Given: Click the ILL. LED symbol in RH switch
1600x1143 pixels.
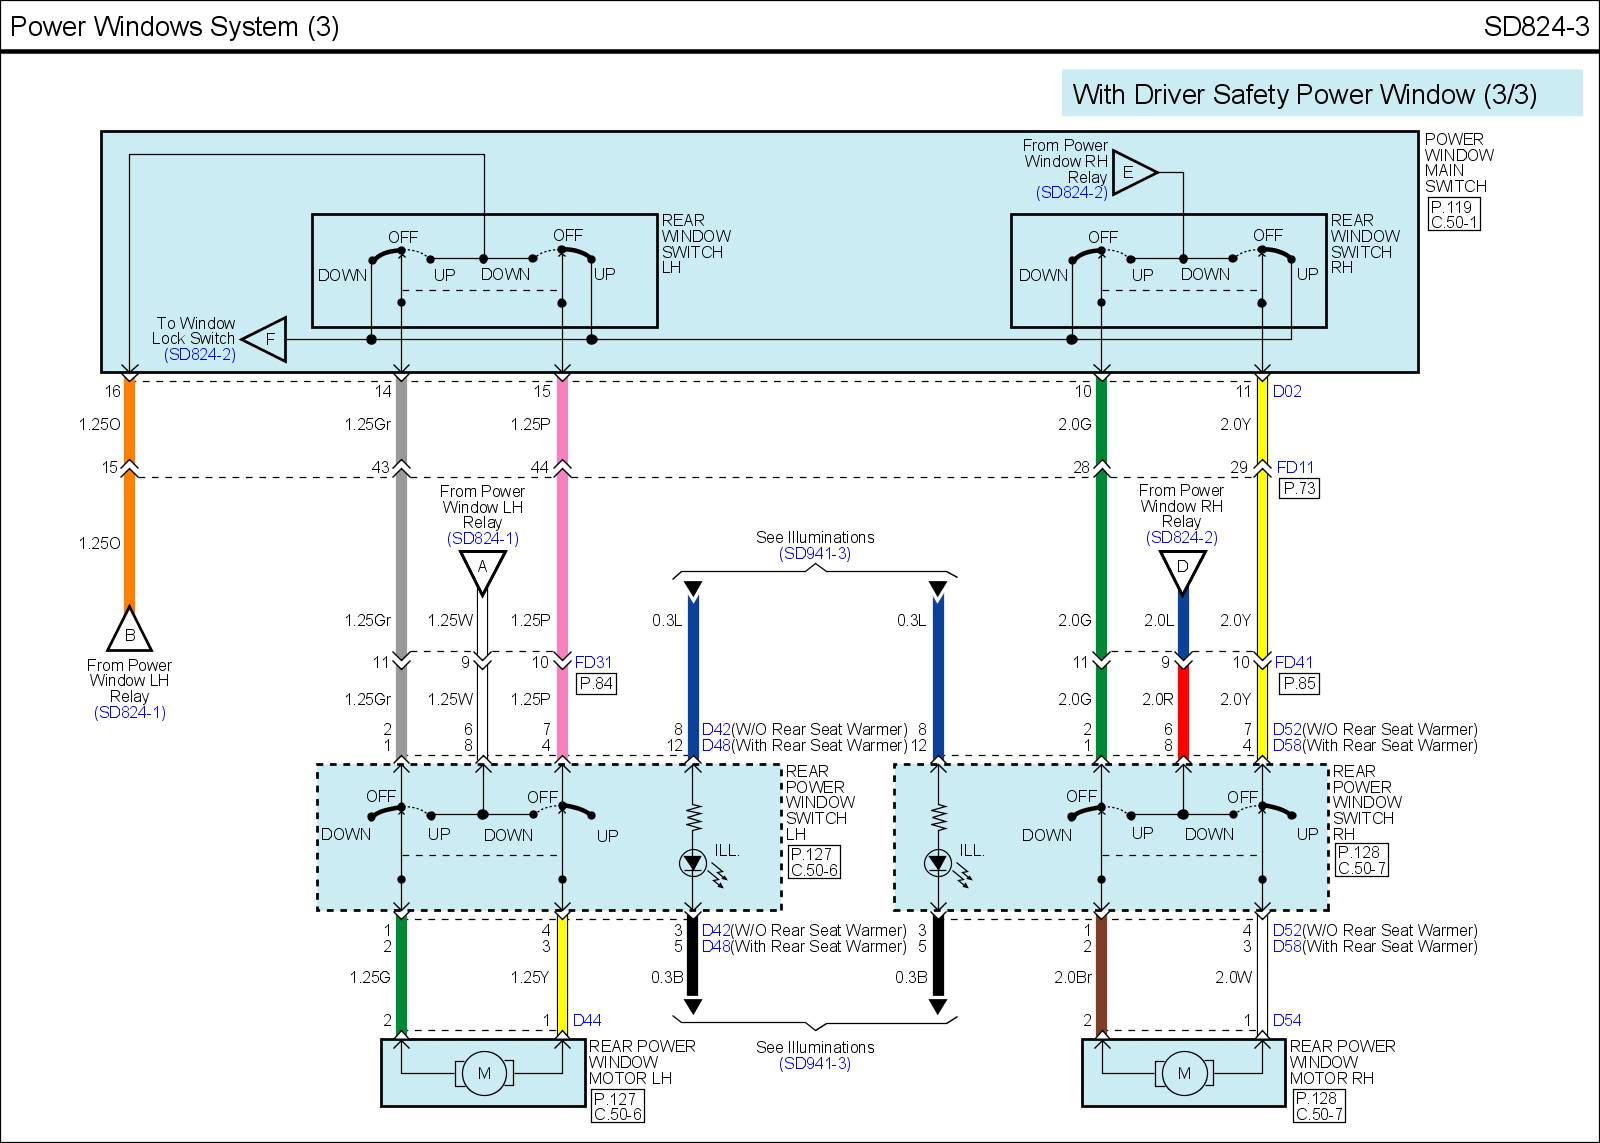Looking at the screenshot, I should coord(938,861).
